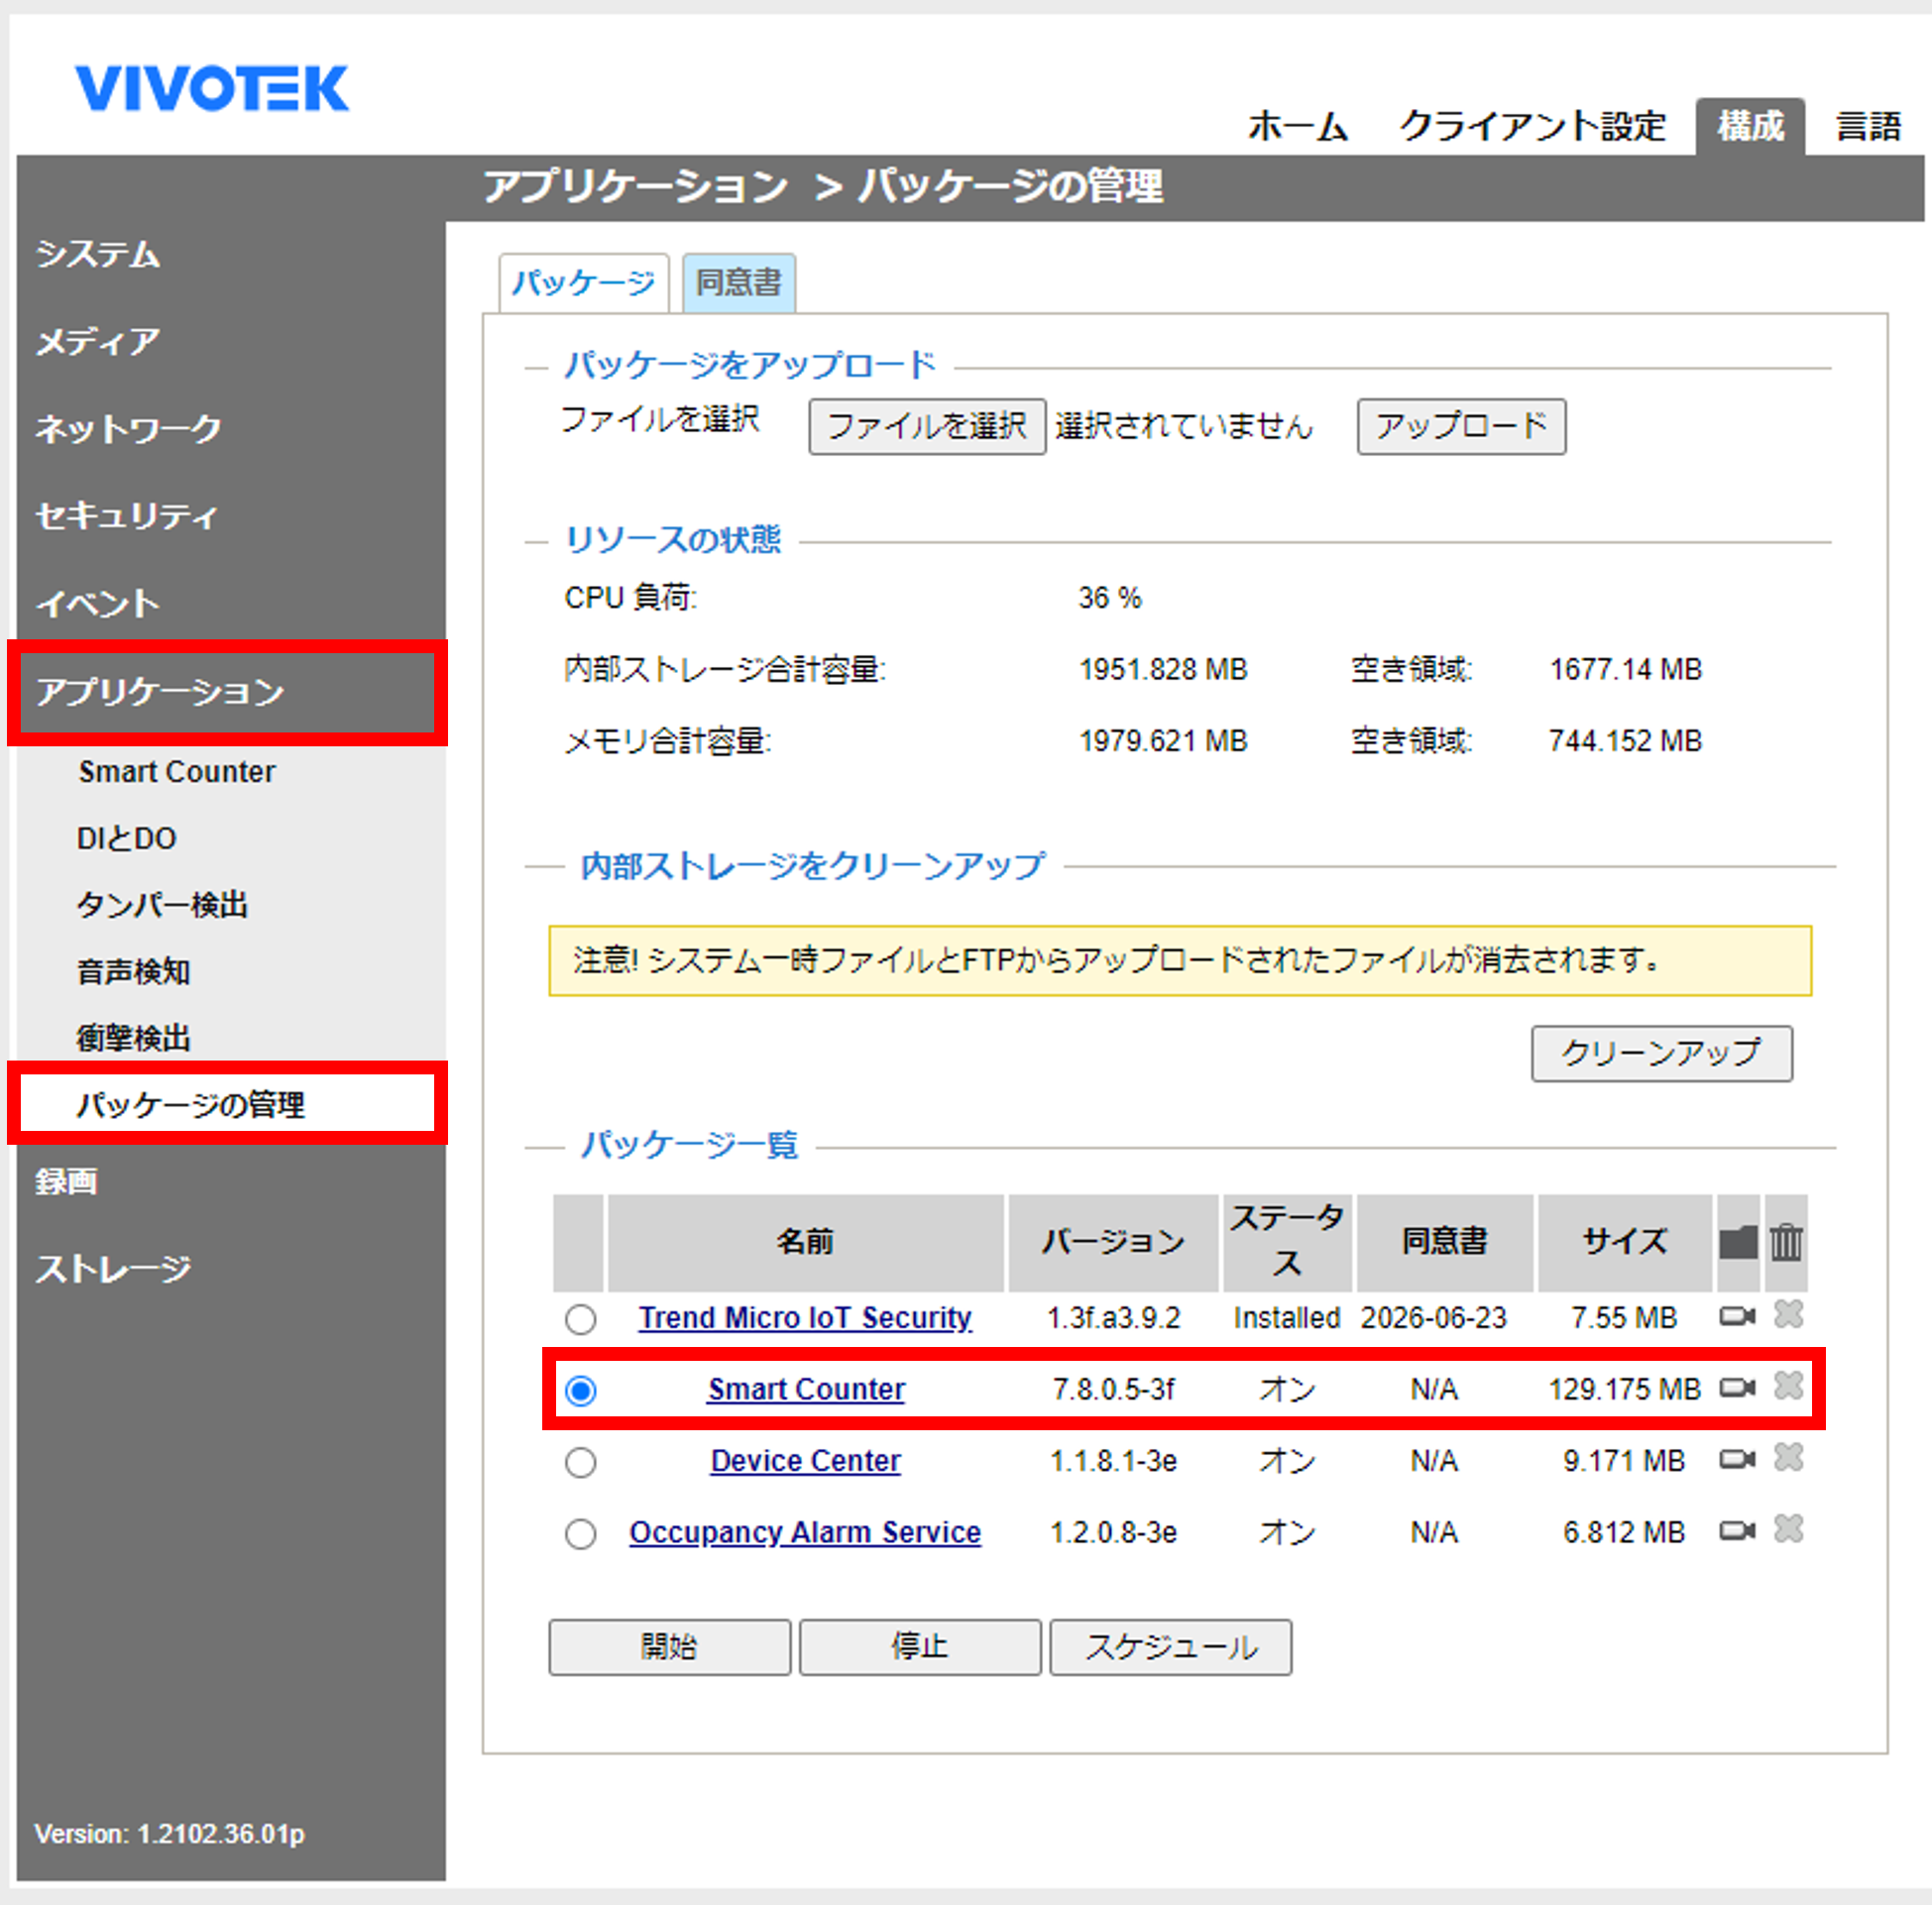Viewport: 1932px width, 1905px height.
Task: Click the サイズ column header
Action: [x=1625, y=1242]
